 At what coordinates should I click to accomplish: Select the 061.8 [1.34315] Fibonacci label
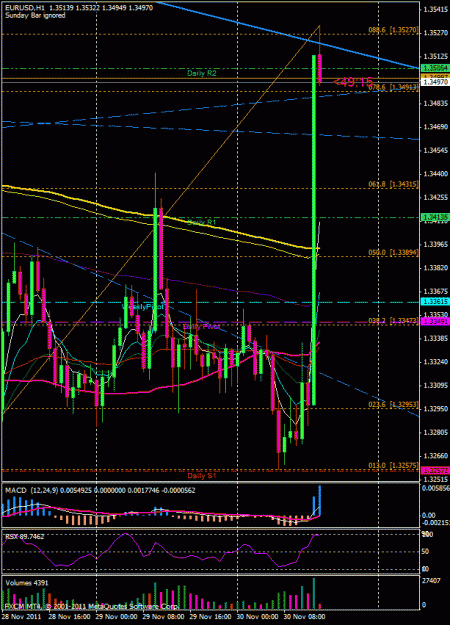[x=393, y=184]
